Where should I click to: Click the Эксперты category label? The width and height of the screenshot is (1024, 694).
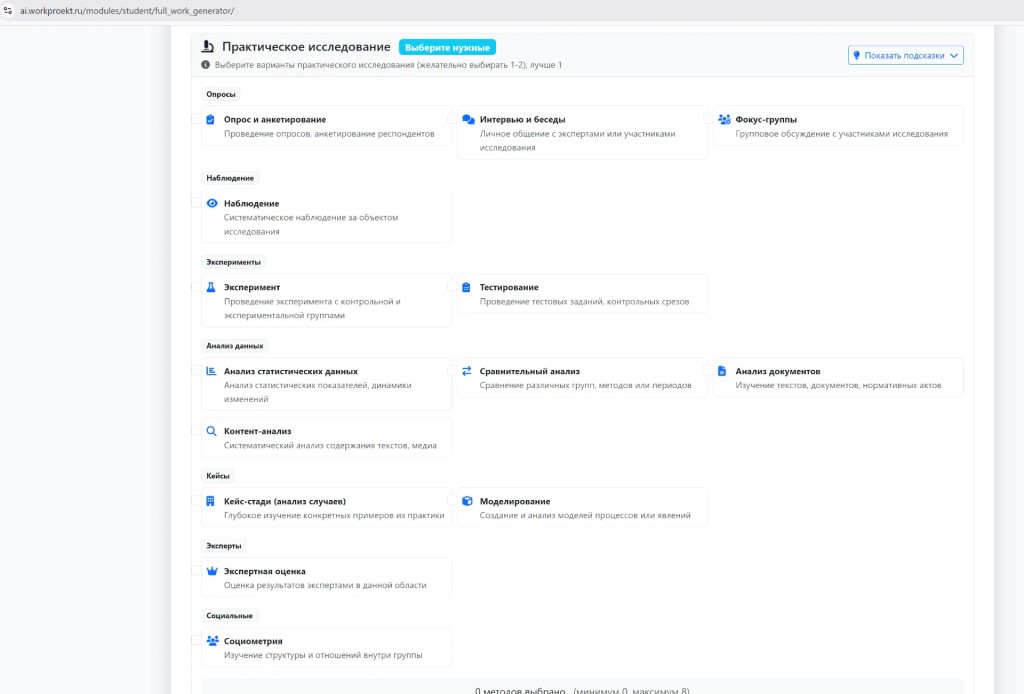tap(223, 545)
